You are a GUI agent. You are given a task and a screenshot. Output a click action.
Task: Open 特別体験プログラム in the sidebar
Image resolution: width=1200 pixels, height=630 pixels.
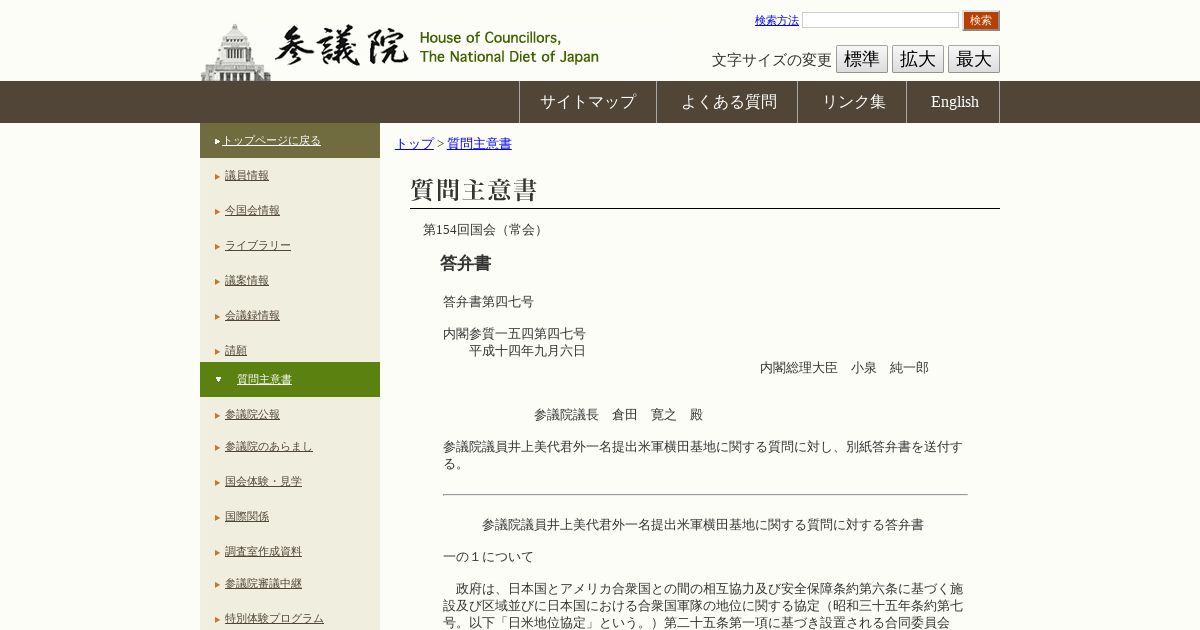point(274,618)
